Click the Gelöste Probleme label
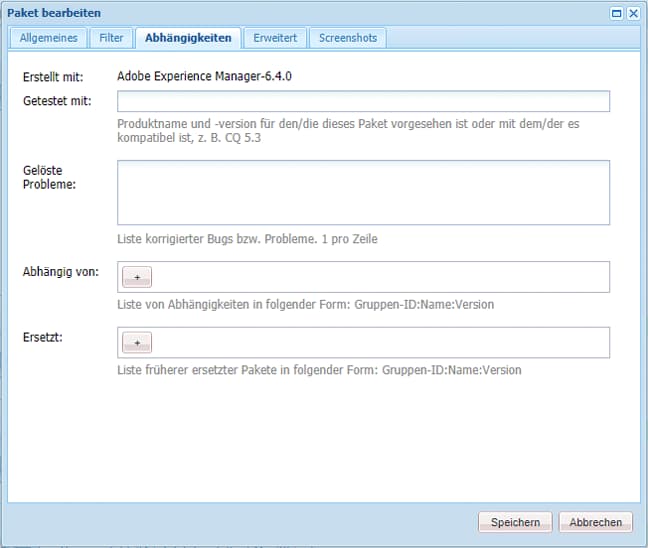This screenshot has height=548, width=648. (x=49, y=177)
